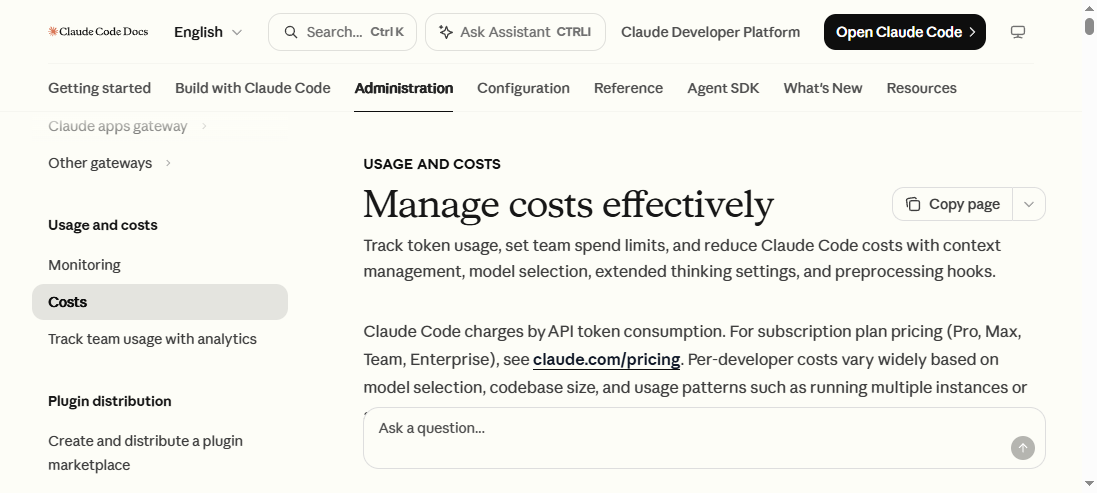Click the USAGE AND COSTS breadcrumb label

click(x=432, y=164)
